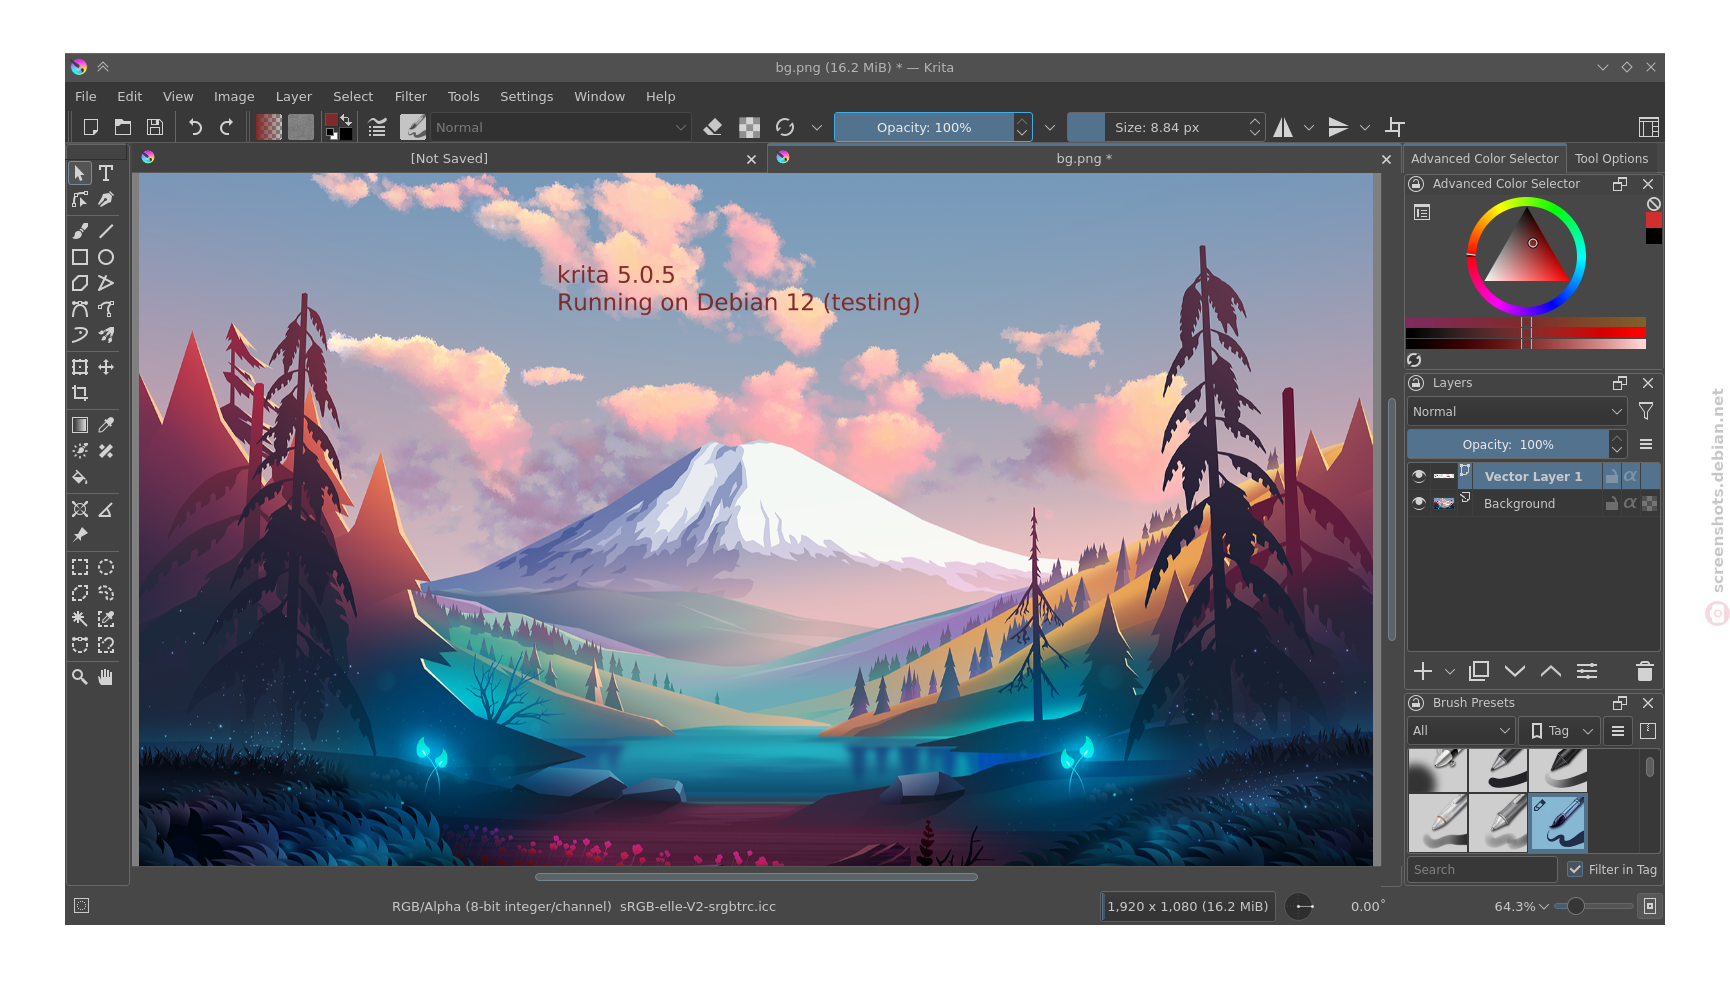Select the Text tool in toolbox
The image size is (1730, 1002).
[x=106, y=173]
